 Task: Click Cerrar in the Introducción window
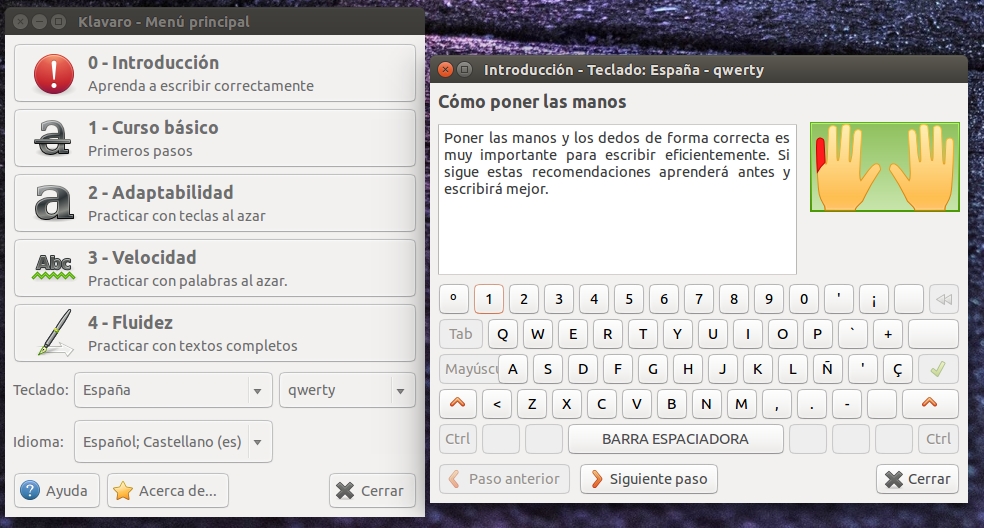917,479
